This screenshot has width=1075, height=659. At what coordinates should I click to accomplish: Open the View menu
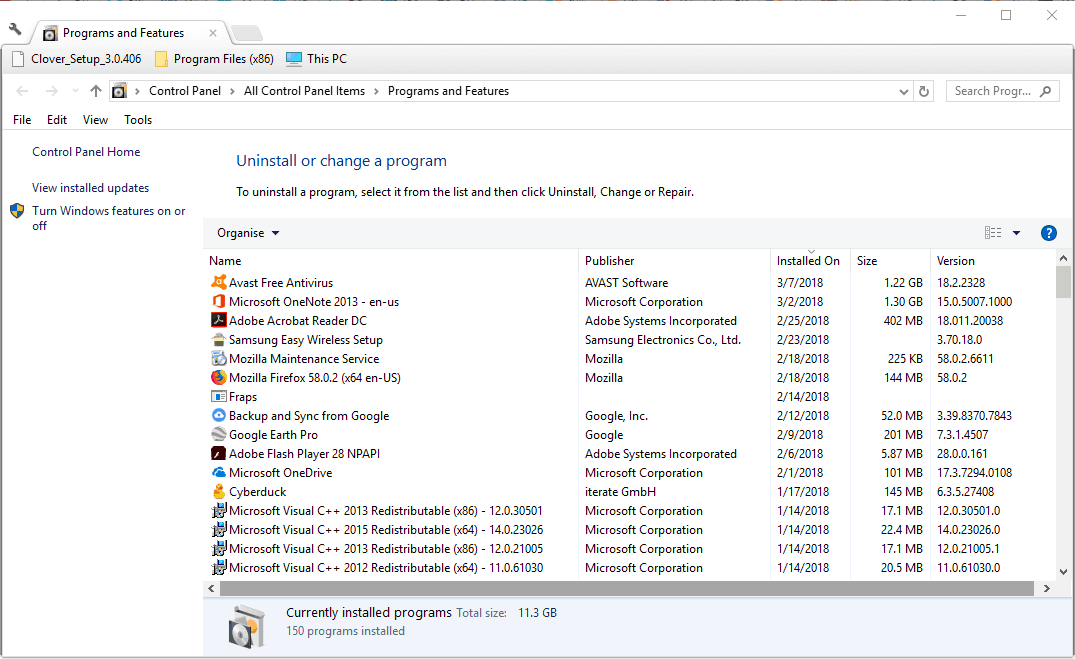click(x=95, y=120)
